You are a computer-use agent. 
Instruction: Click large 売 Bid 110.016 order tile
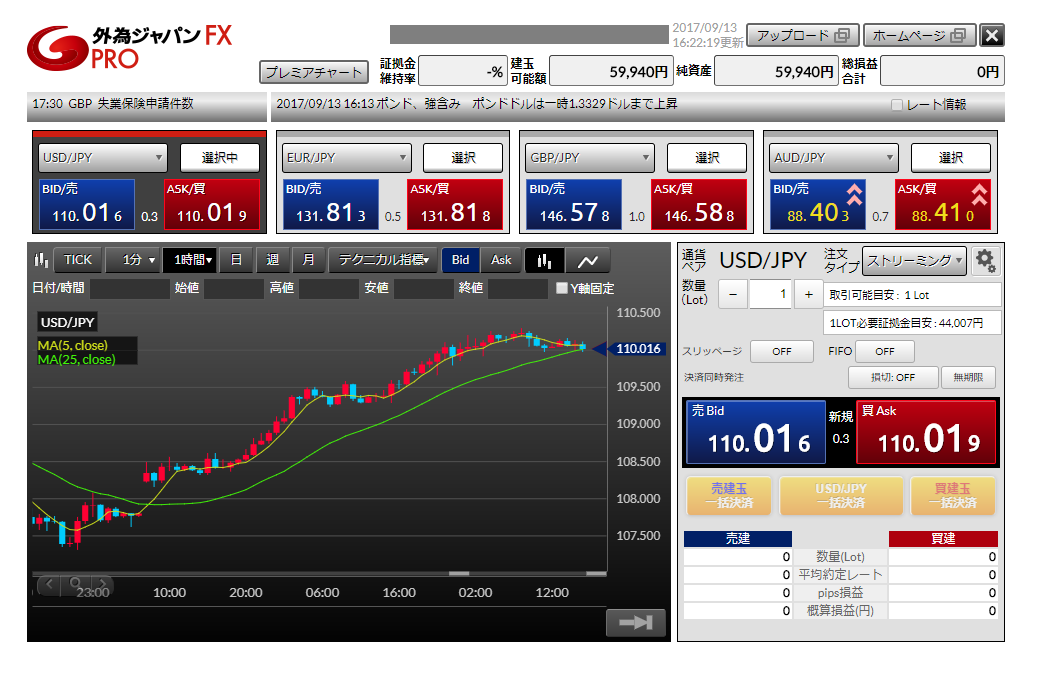tap(756, 432)
